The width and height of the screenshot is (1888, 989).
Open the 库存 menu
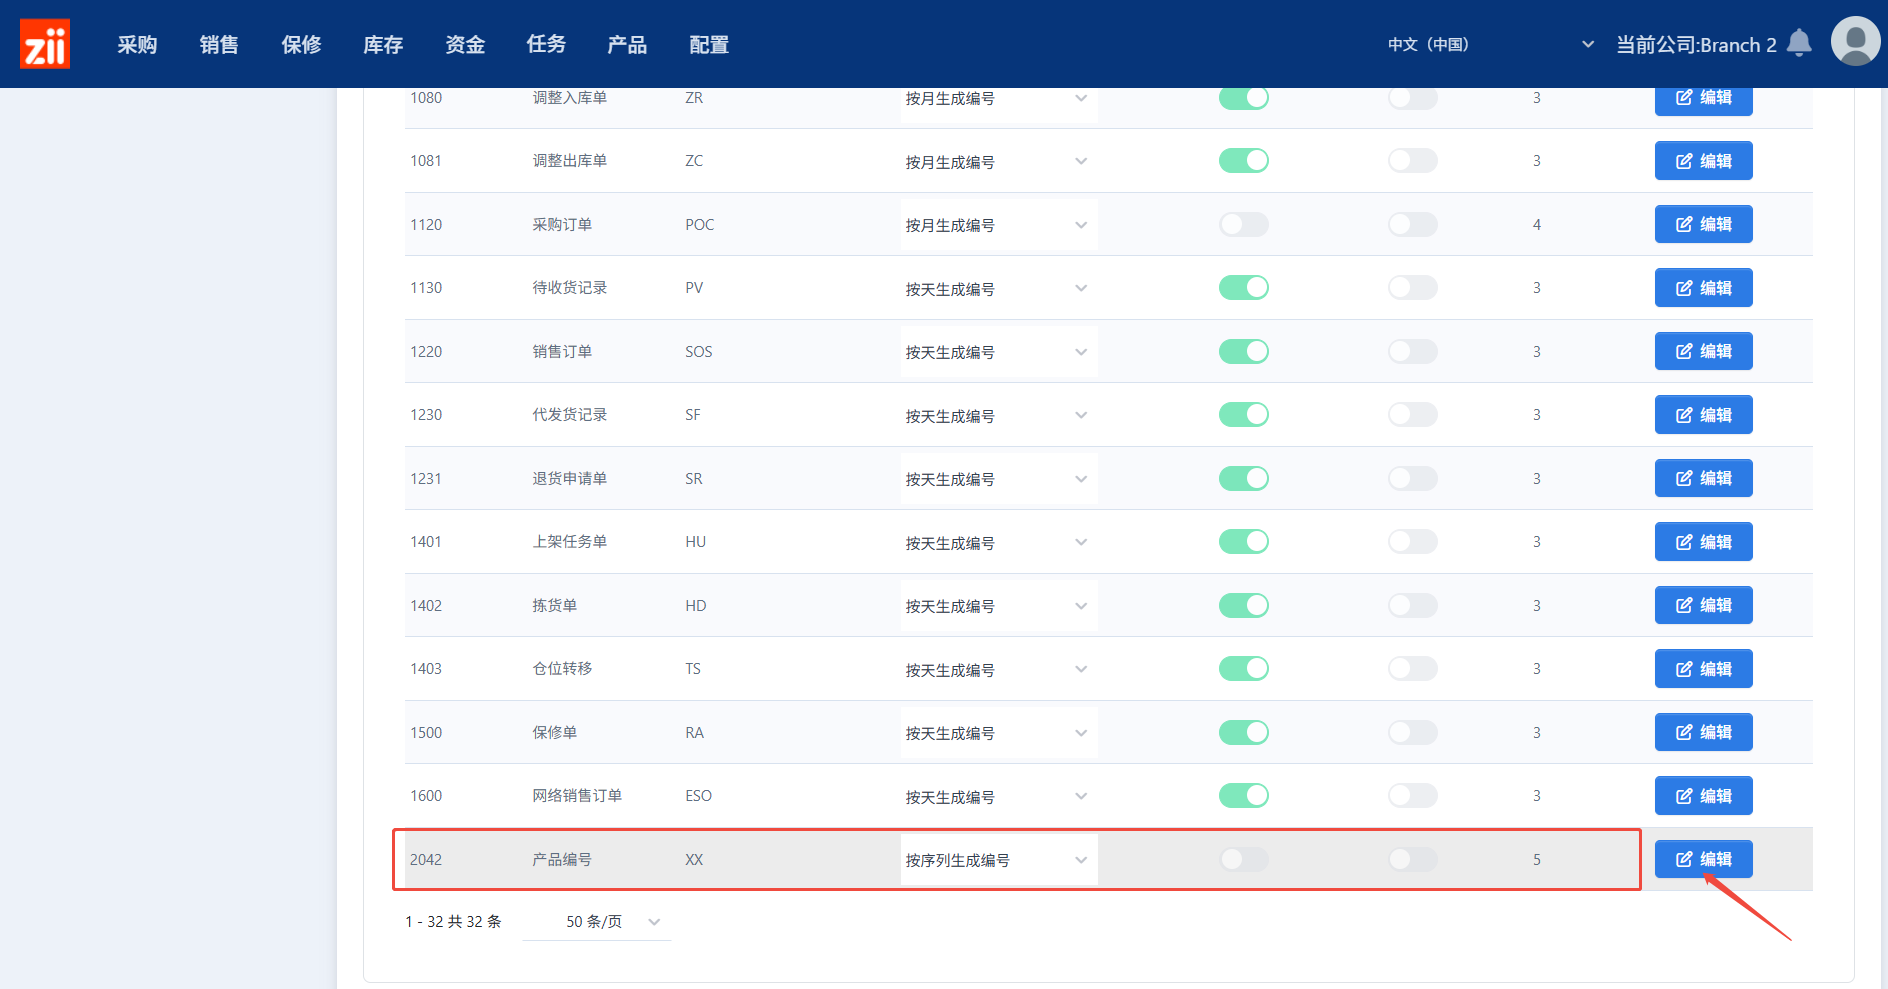tap(383, 44)
